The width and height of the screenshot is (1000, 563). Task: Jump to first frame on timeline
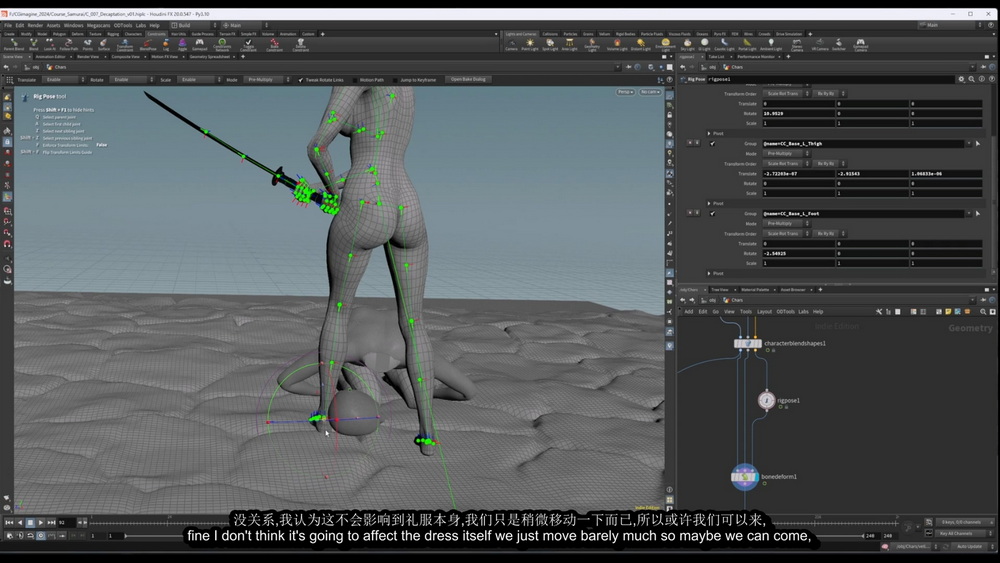[9, 523]
